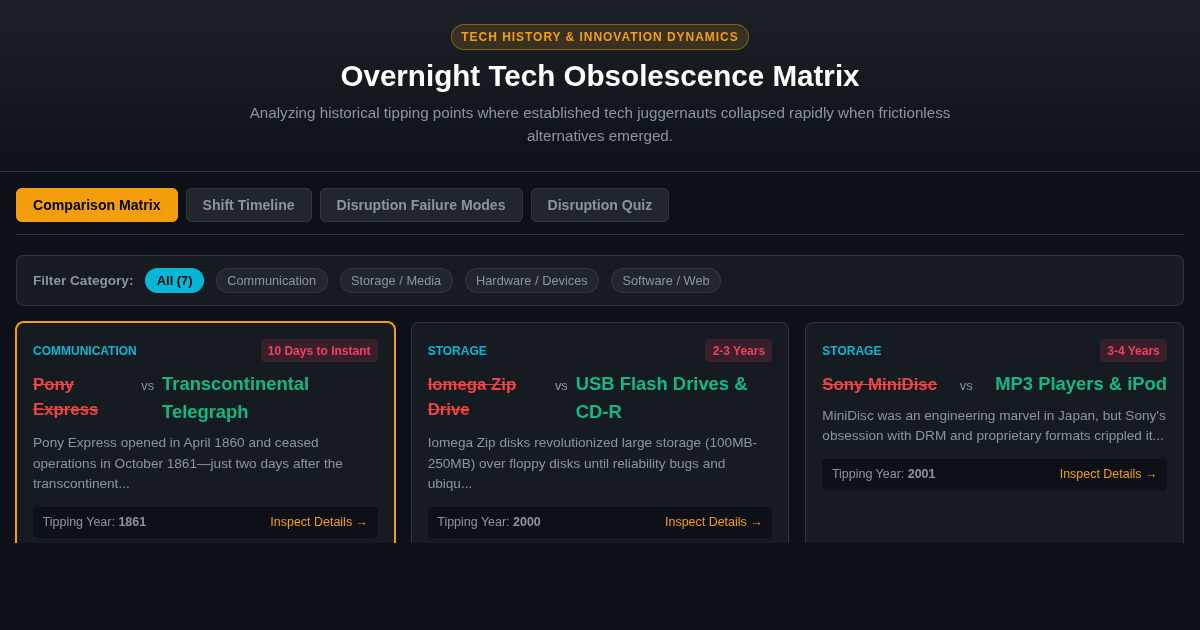Screen dimensions: 1200x630
Task: Click the '2-3 Years' duration badge
Action: 739,351
